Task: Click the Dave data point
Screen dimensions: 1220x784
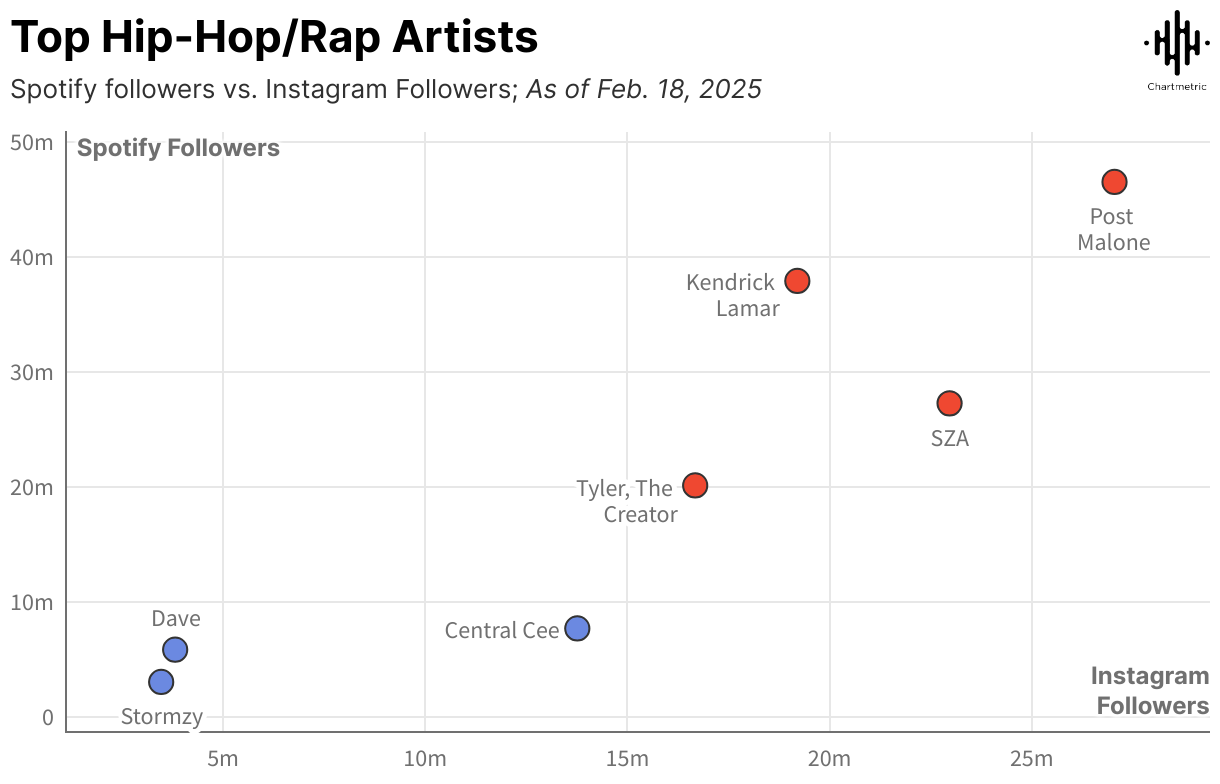Action: tap(175, 650)
